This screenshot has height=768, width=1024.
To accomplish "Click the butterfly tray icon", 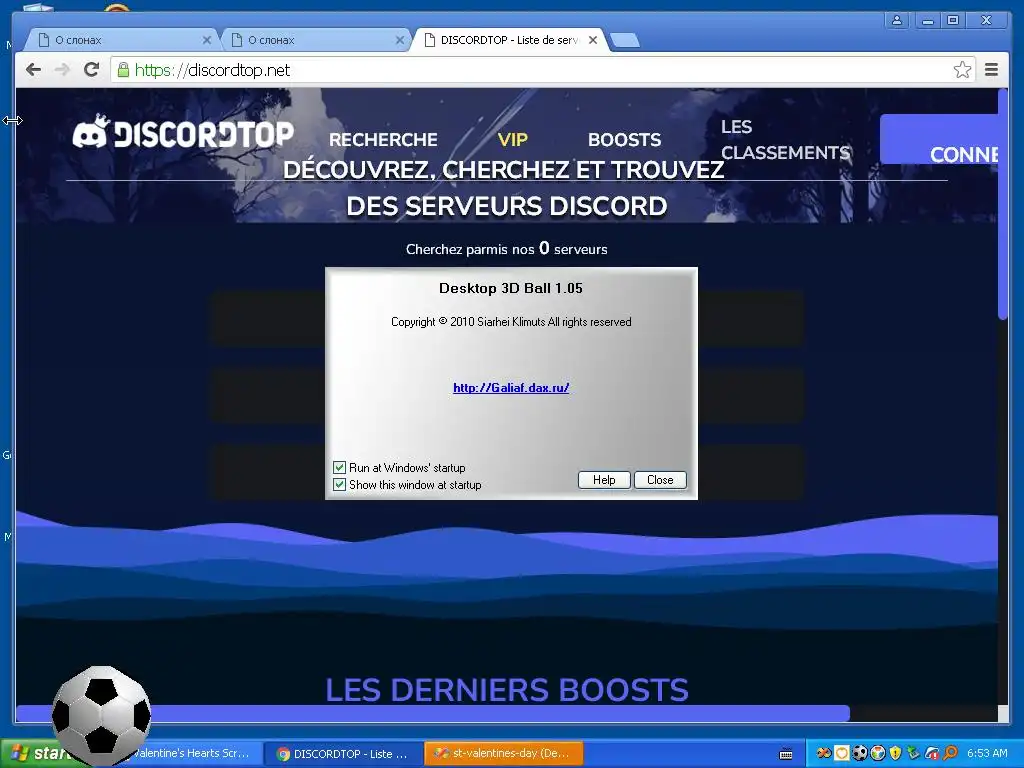I will (824, 754).
